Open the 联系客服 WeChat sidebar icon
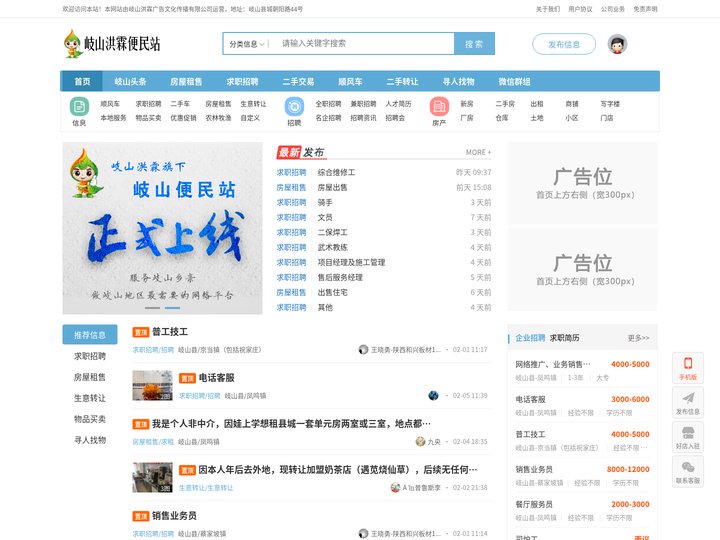This screenshot has width=720, height=540. [x=688, y=472]
